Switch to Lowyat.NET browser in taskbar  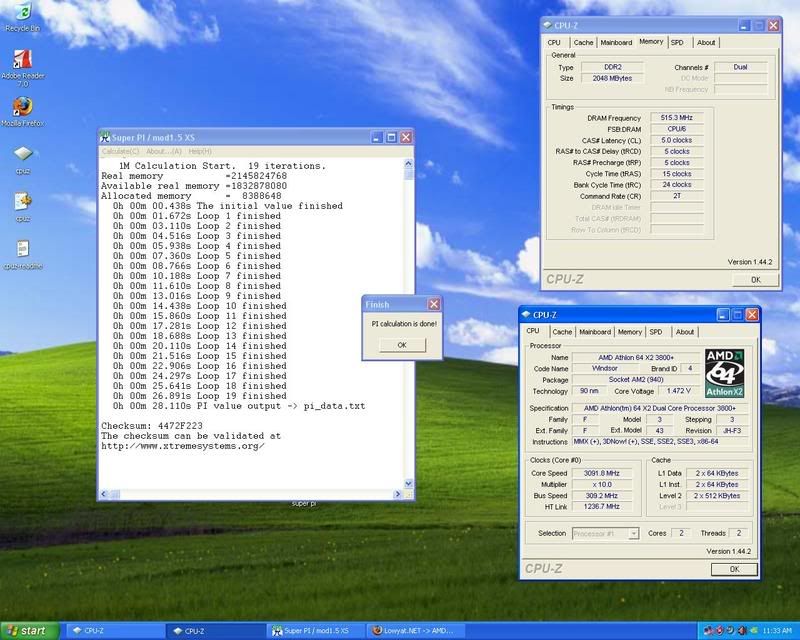tap(415, 631)
